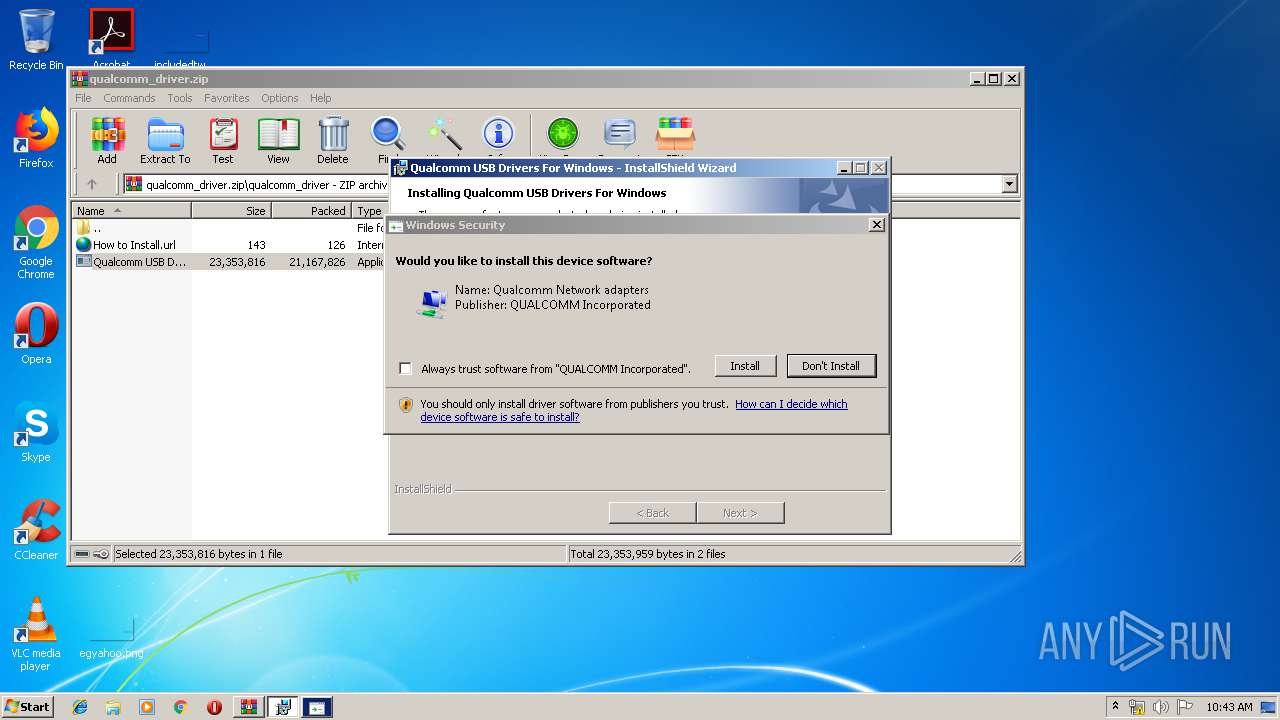Click WinRAR taskbar button
Screen dimensions: 1280x720
249,707
